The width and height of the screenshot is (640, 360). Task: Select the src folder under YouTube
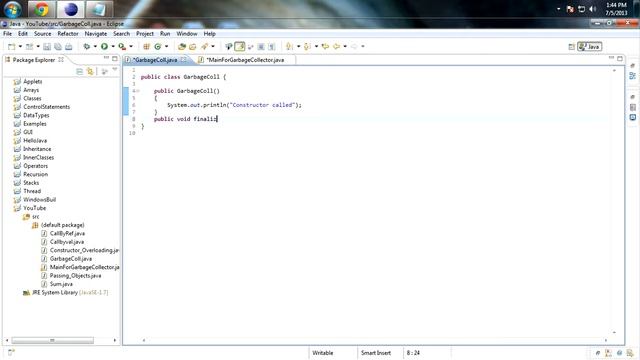click(36, 217)
